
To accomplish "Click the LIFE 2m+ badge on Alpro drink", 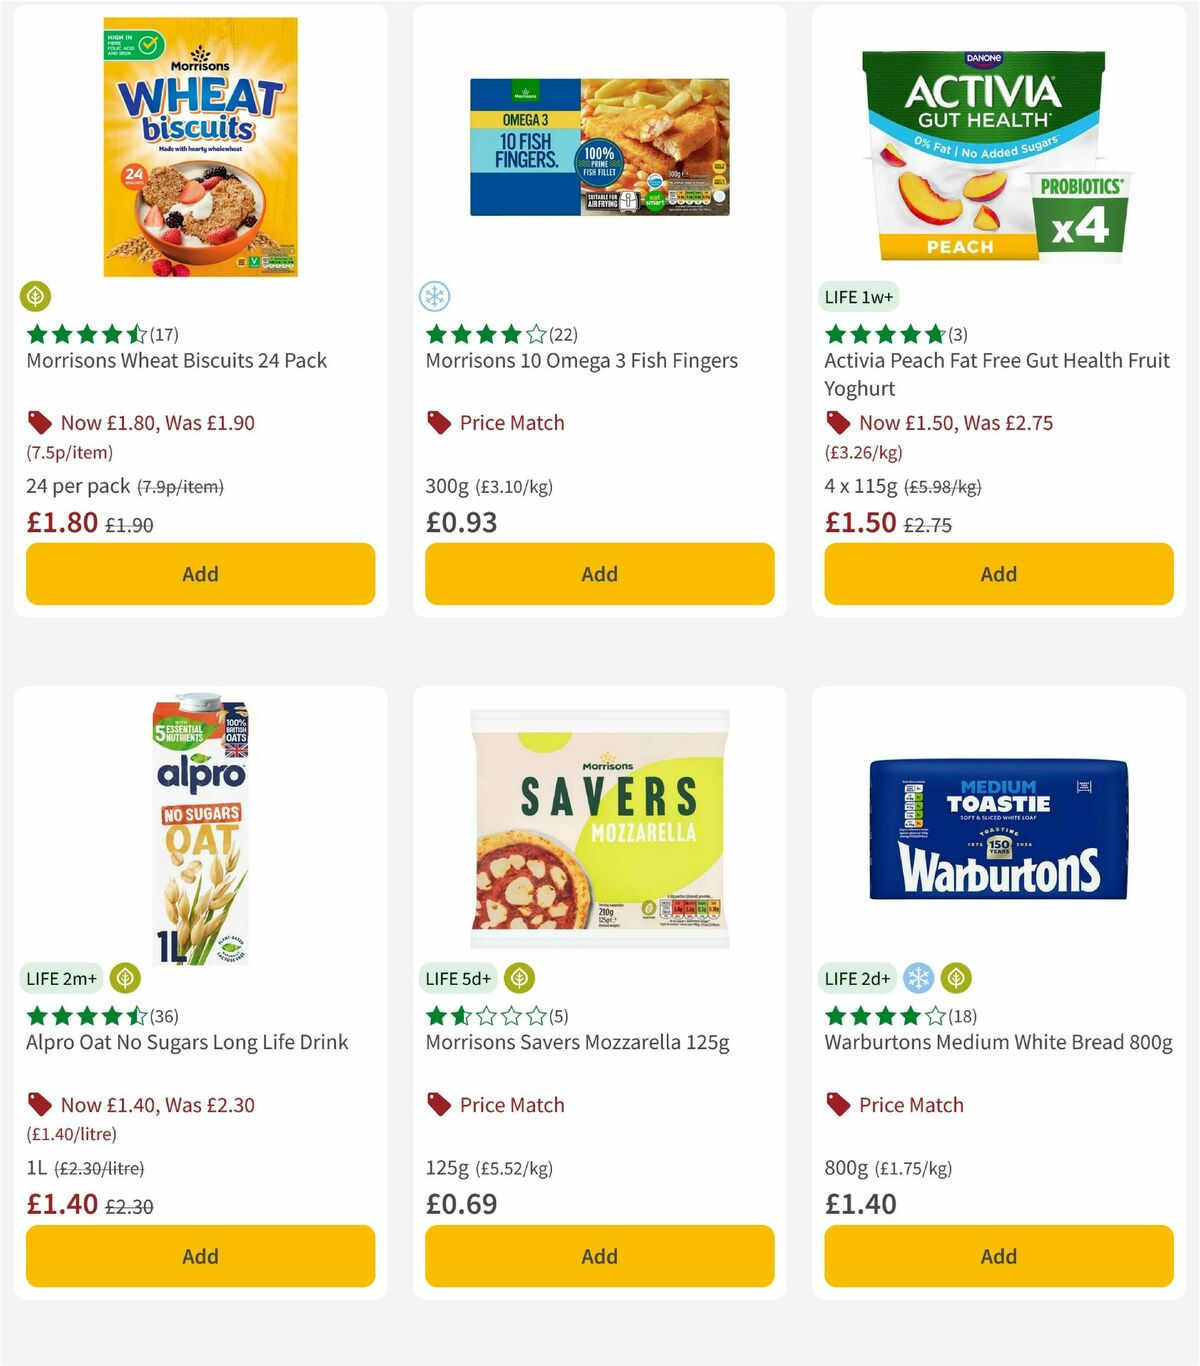I will pyautogui.click(x=61, y=978).
